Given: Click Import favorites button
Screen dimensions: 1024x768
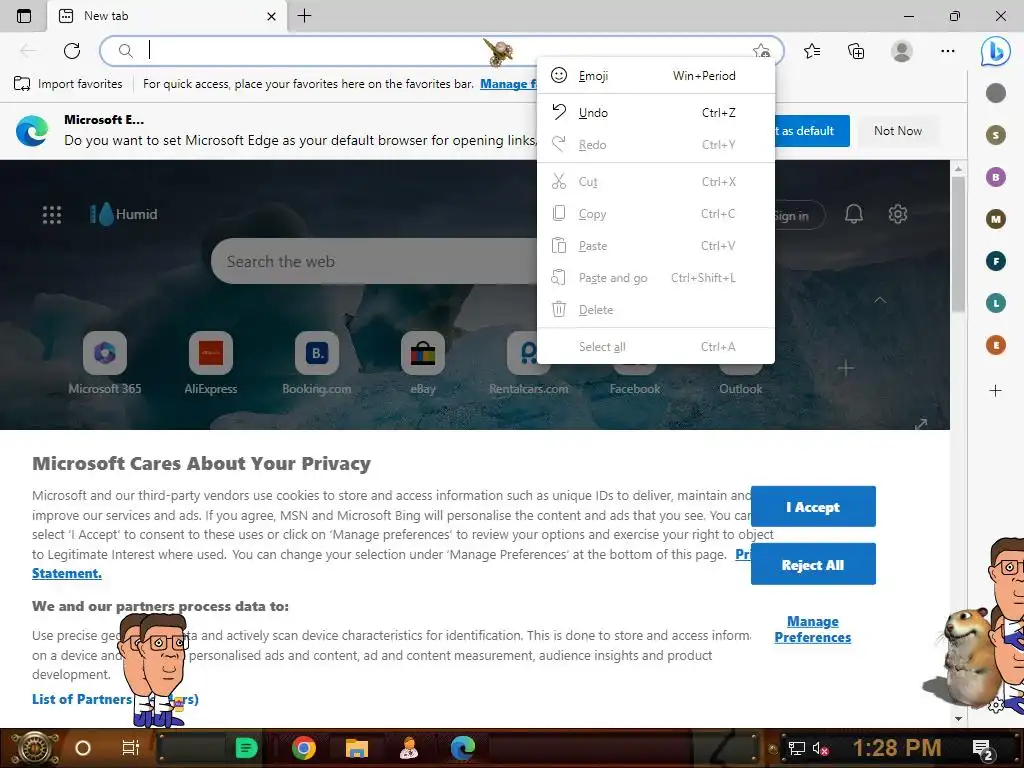Looking at the screenshot, I should tap(68, 84).
